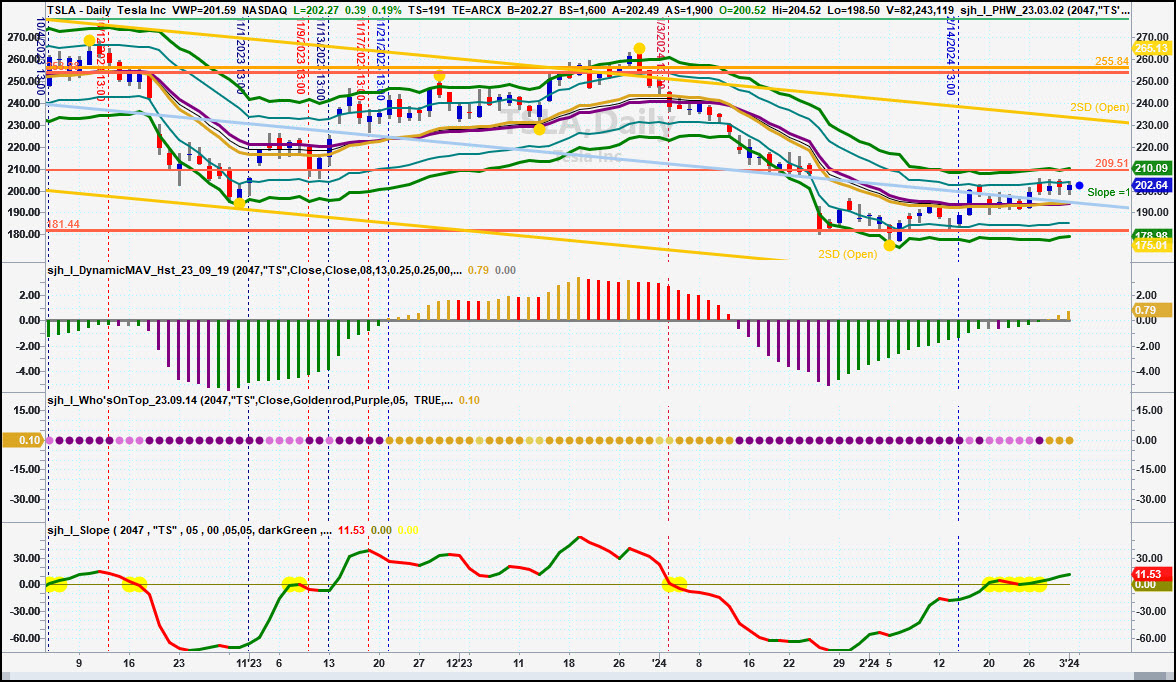Select the yellow 175.01 price axis marker
The width and height of the screenshot is (1176, 682).
coord(1151,245)
